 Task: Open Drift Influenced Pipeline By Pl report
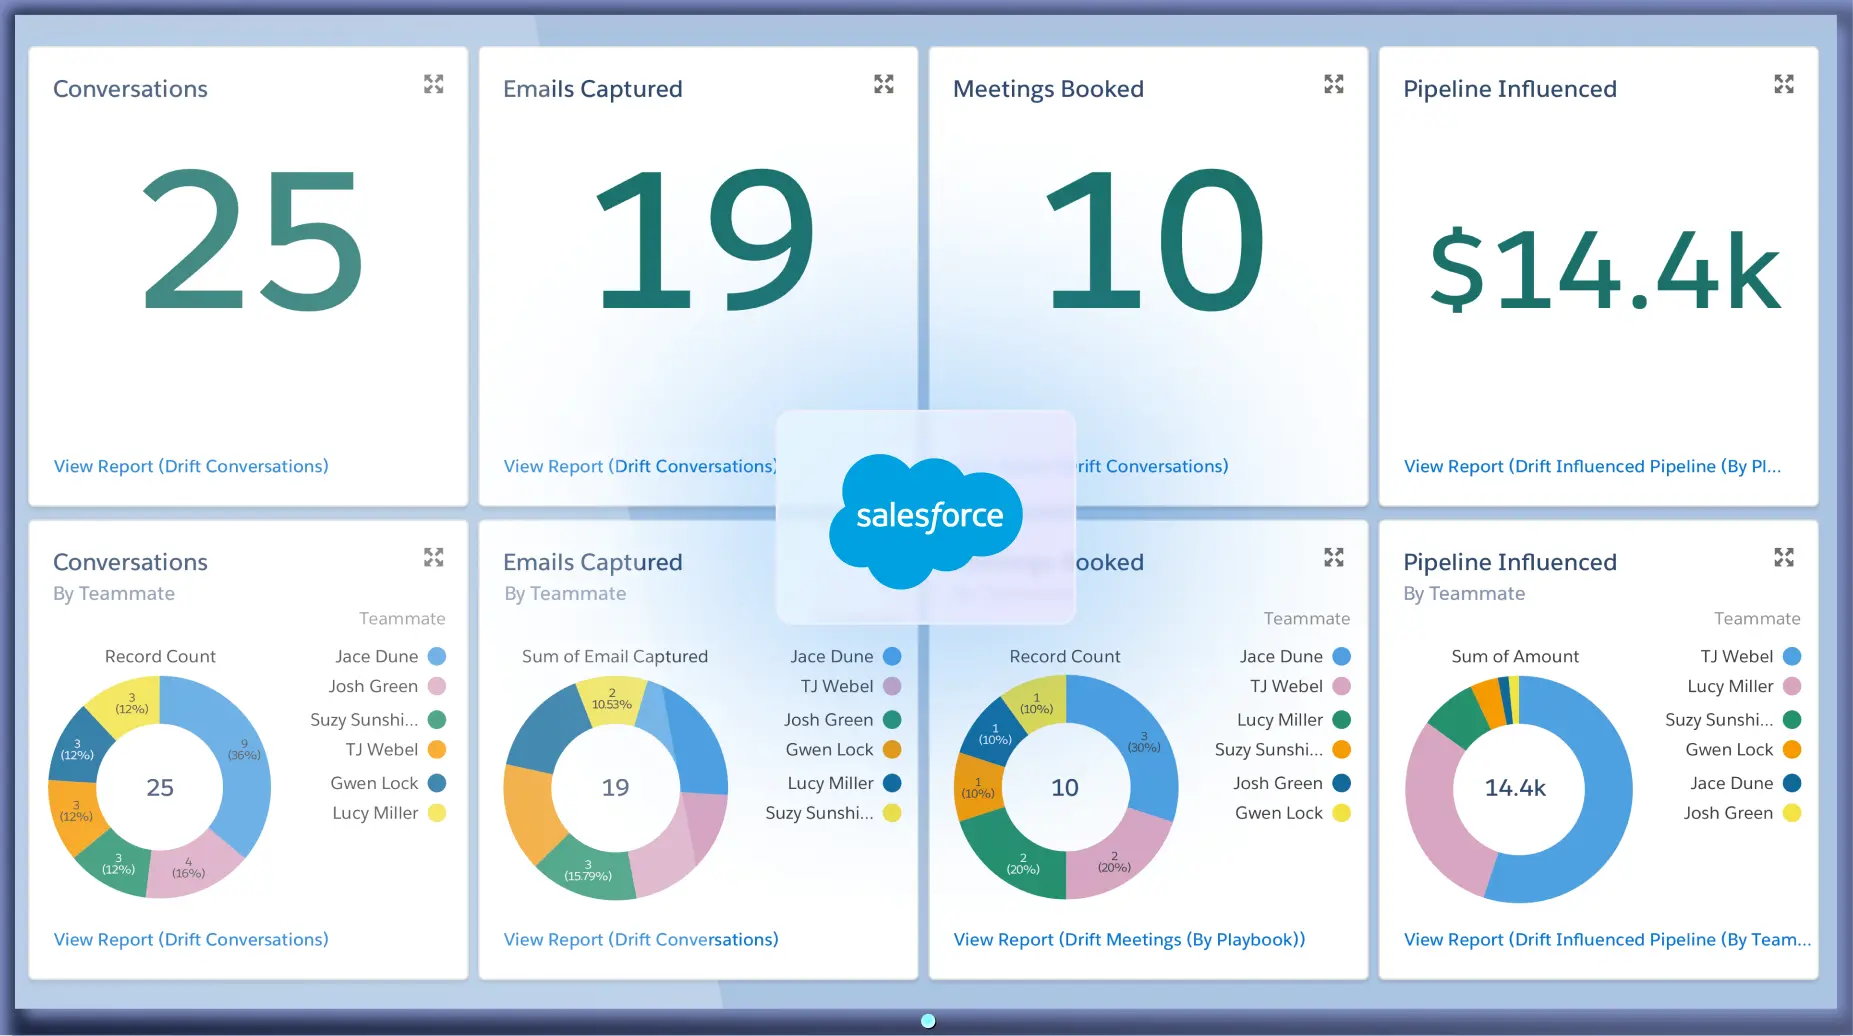click(1590, 466)
